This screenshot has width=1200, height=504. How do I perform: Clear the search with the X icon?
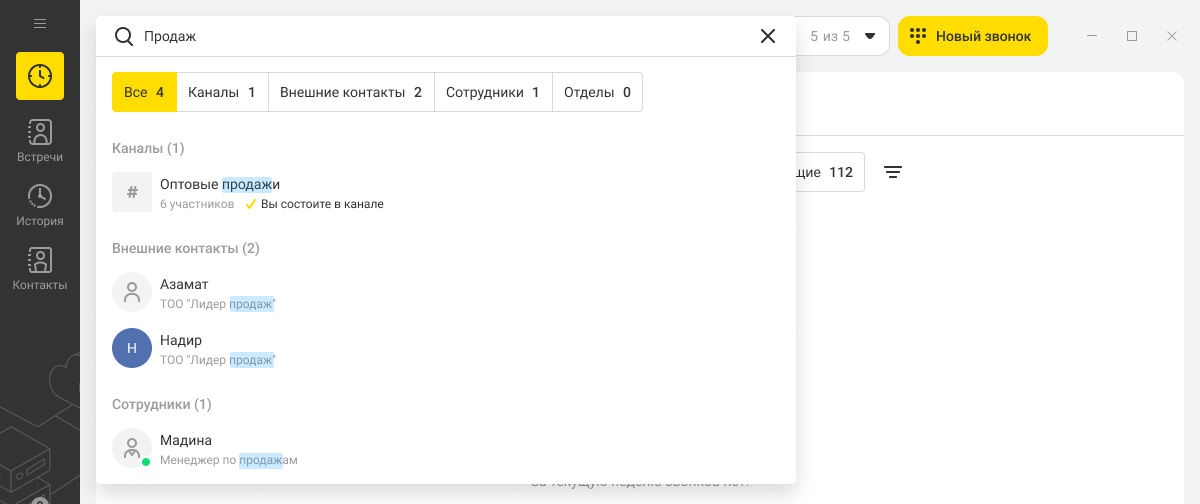[x=768, y=36]
